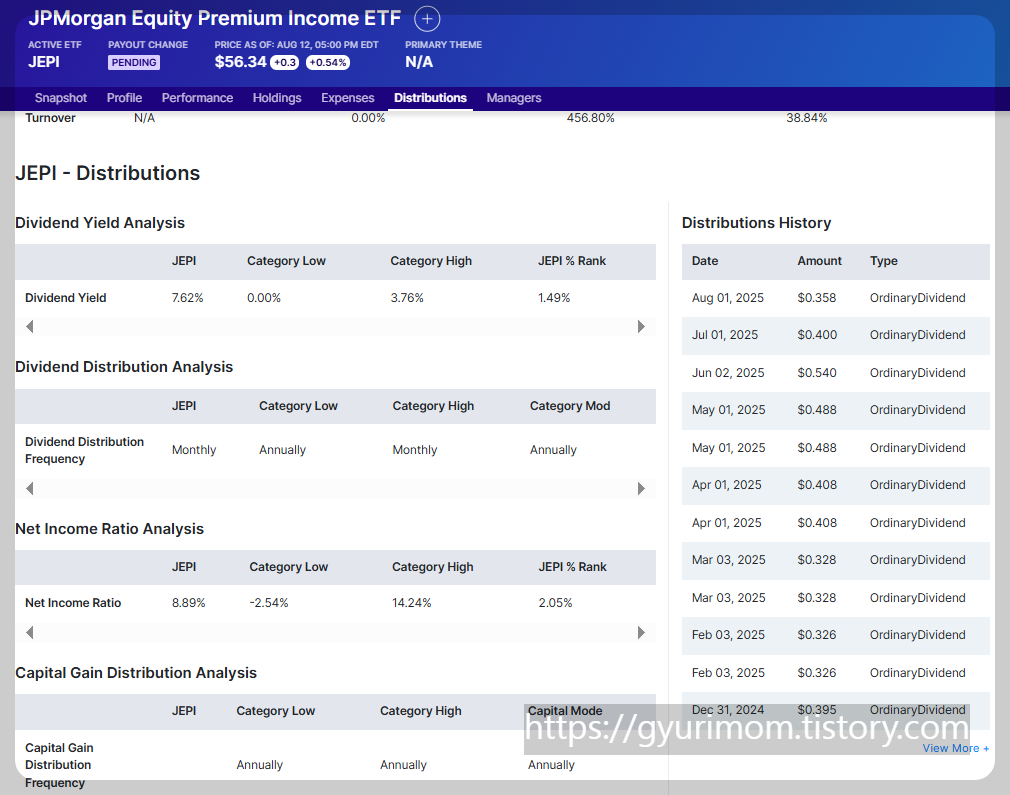The width and height of the screenshot is (1010, 795).
Task: Click the 456.80% turnover value
Action: point(591,118)
